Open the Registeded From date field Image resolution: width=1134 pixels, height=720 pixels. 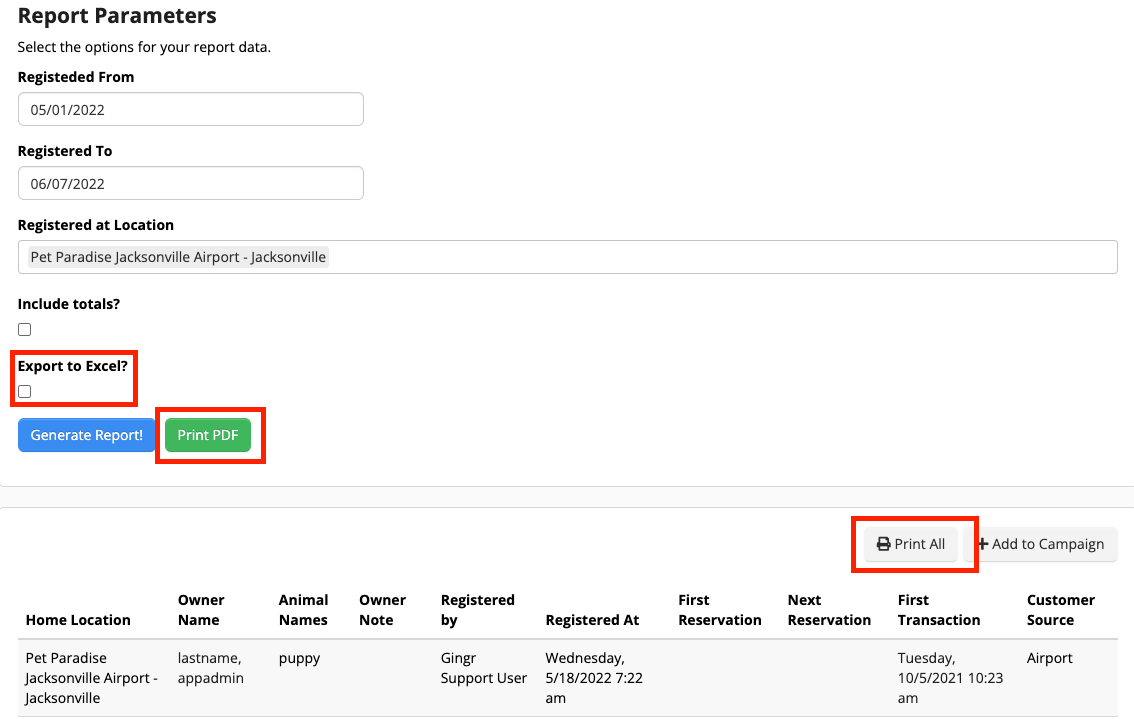tap(190, 108)
